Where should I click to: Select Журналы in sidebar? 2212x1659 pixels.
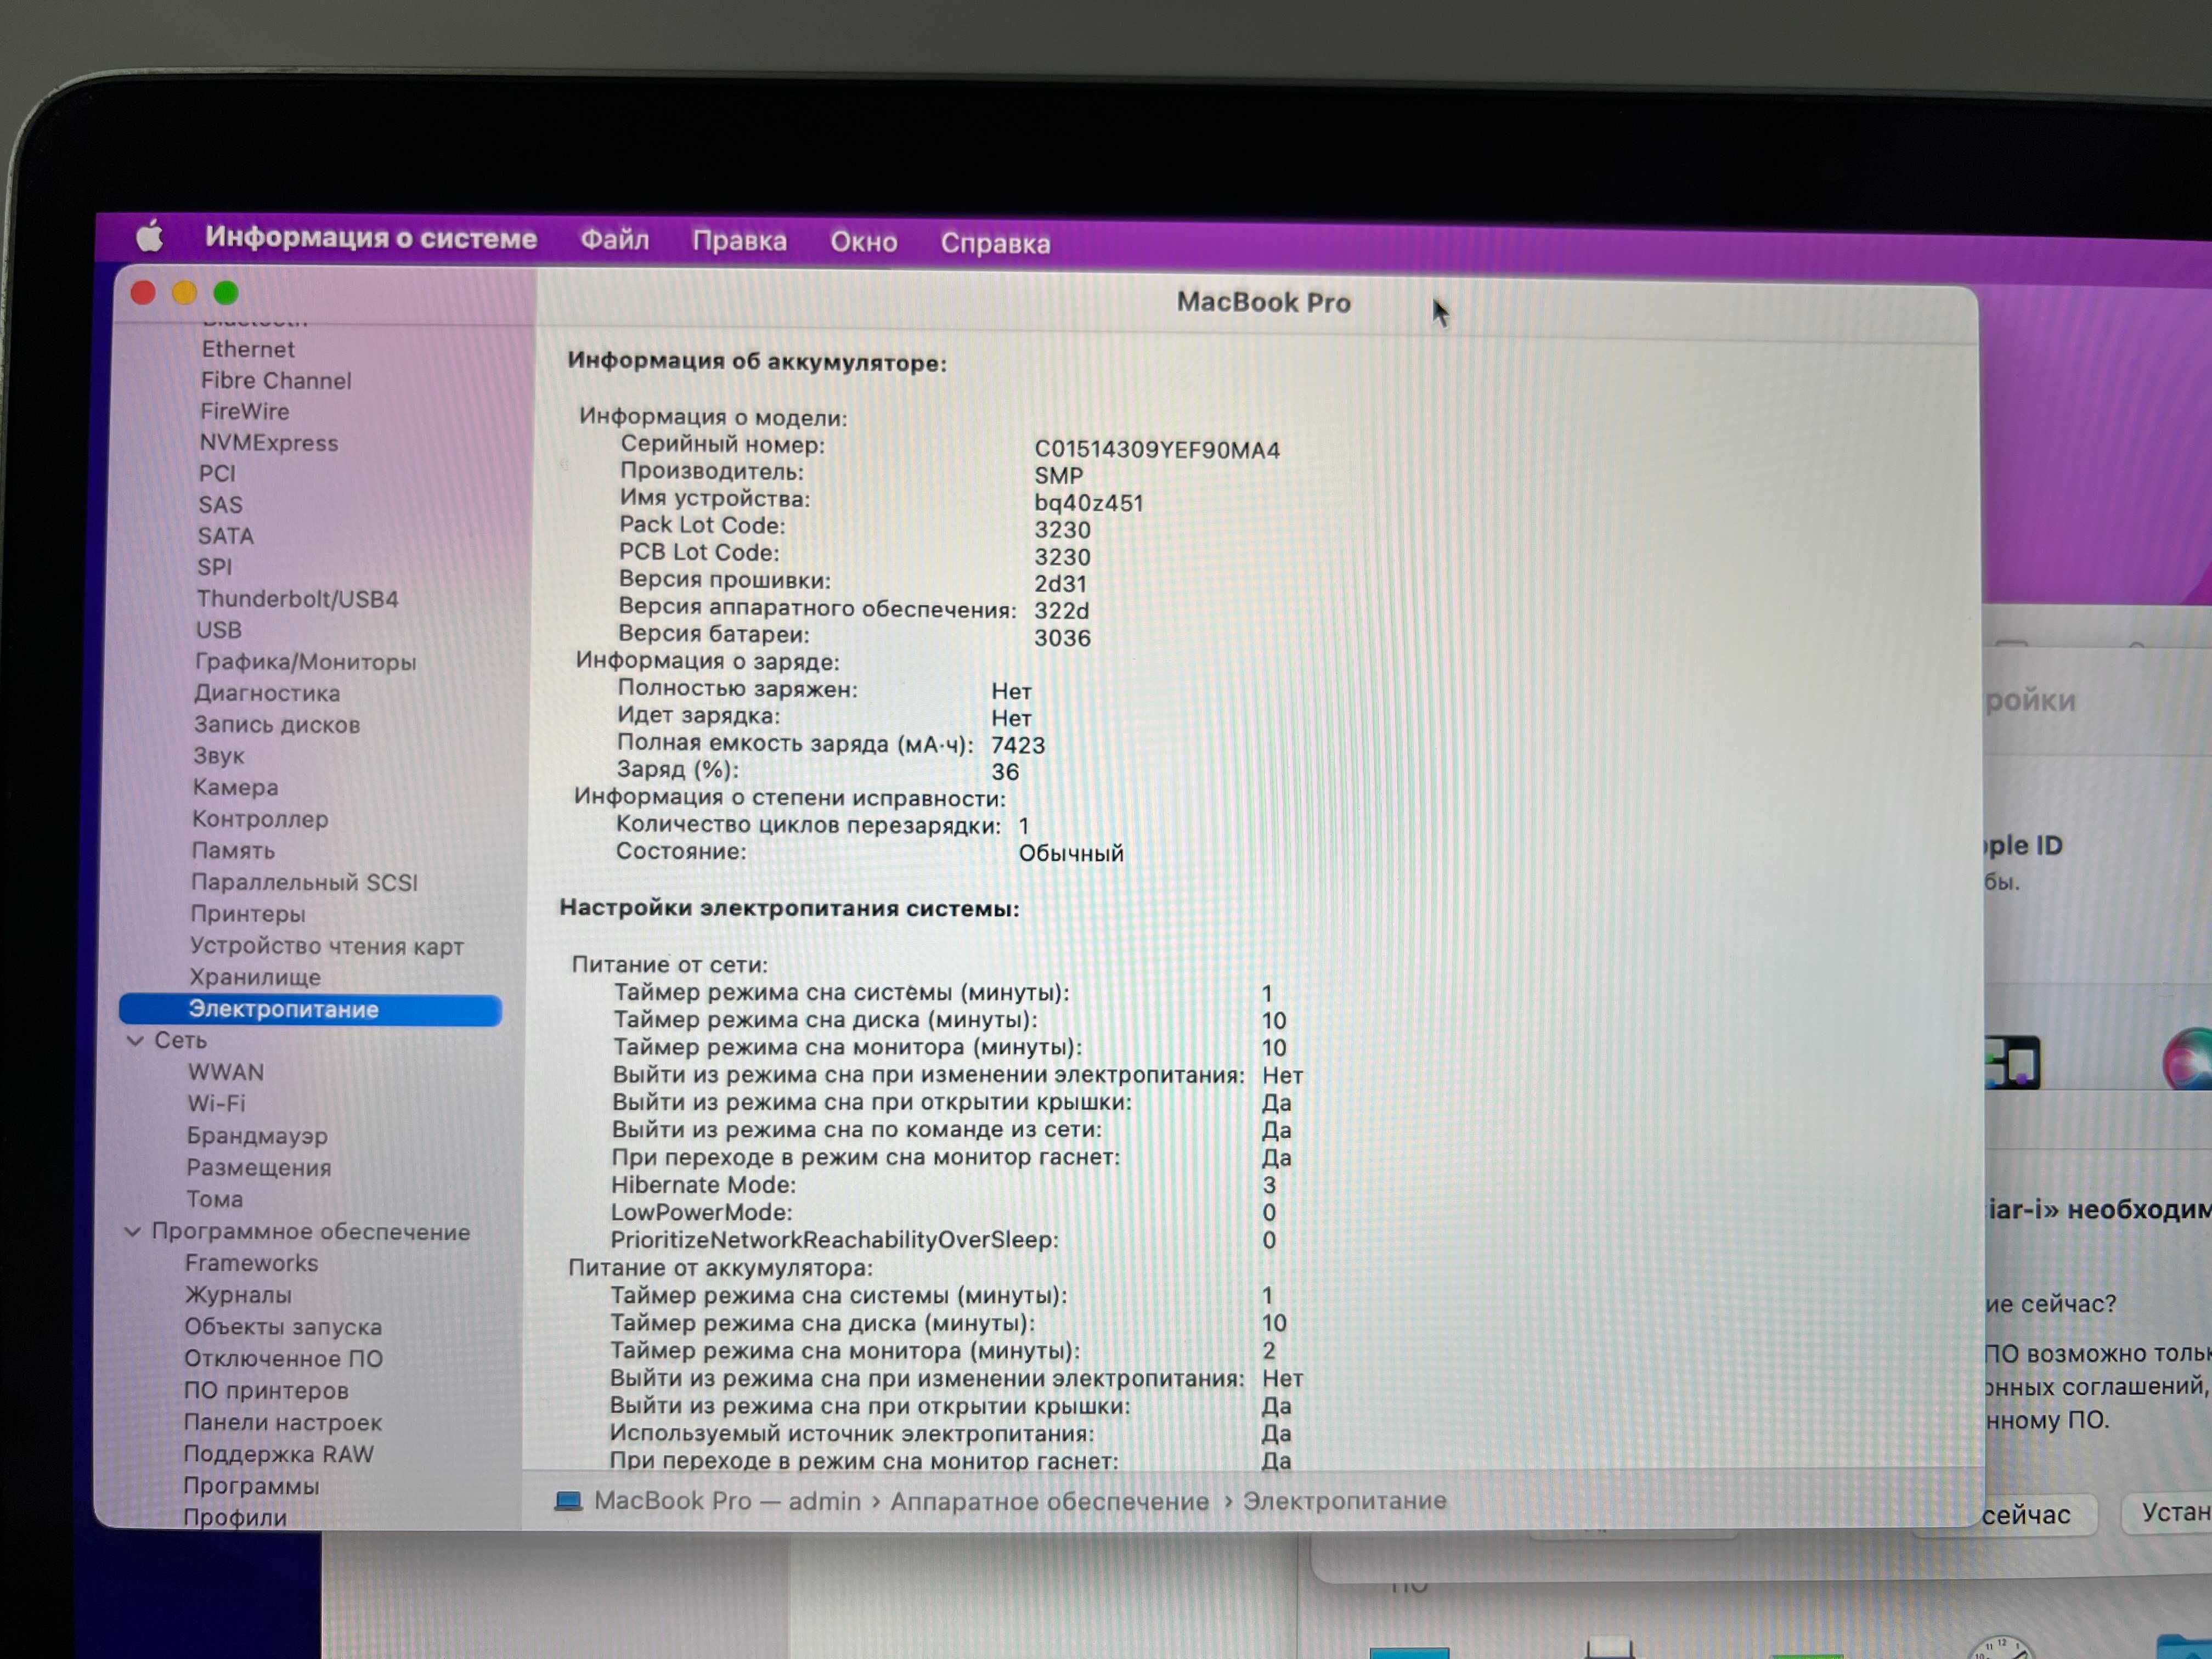(238, 1295)
